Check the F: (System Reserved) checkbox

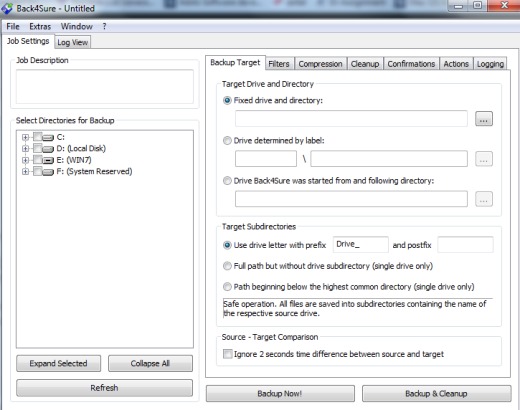point(38,171)
